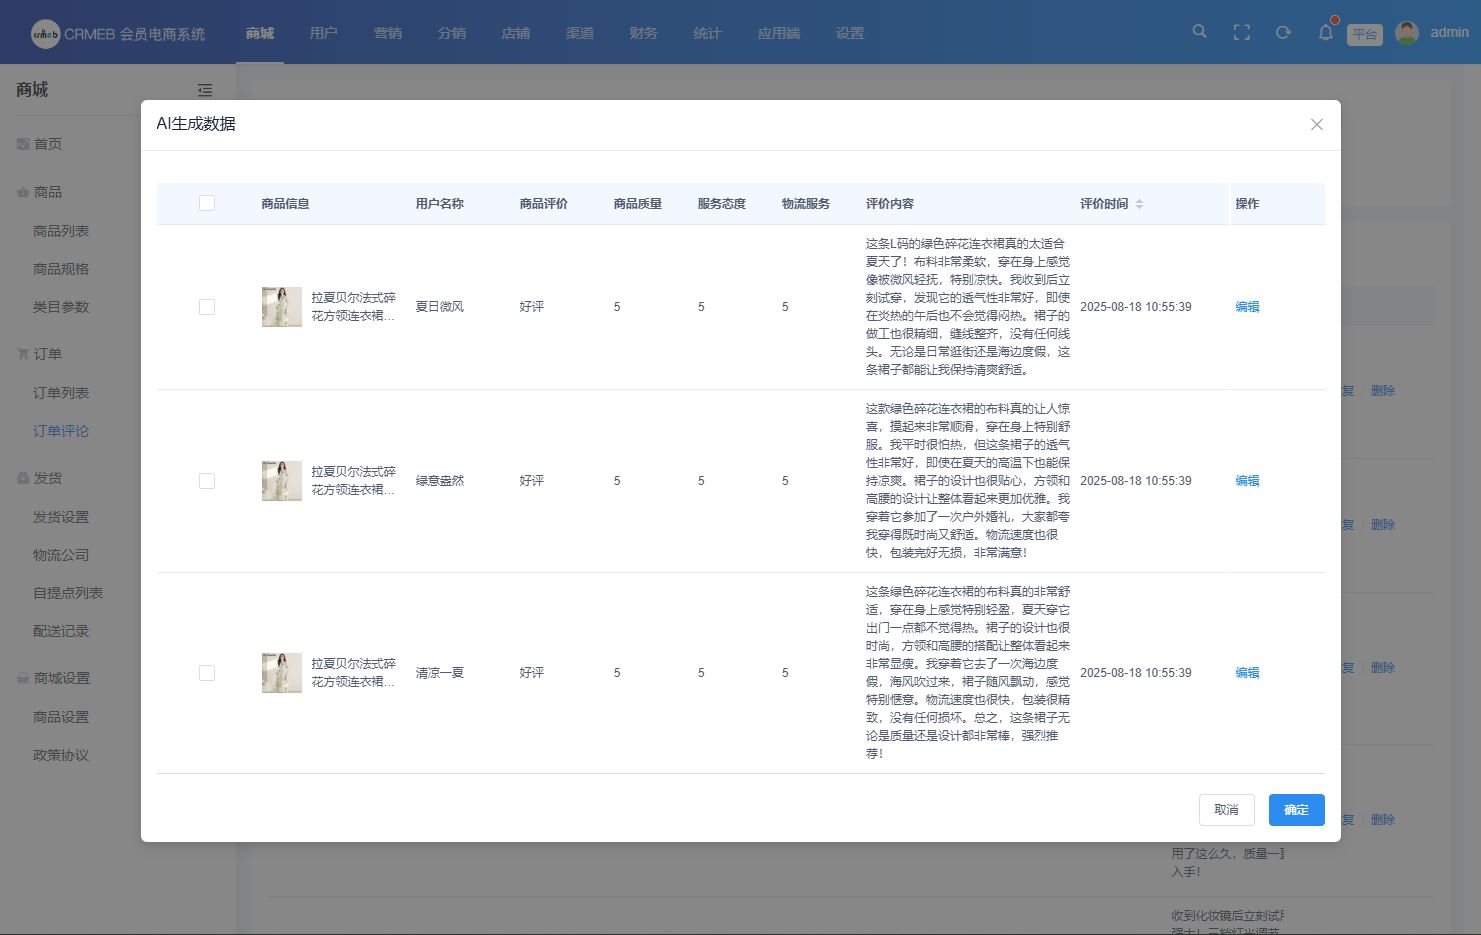Click the refresh page icon
Viewport: 1481px width, 935px height.
coord(1283,33)
